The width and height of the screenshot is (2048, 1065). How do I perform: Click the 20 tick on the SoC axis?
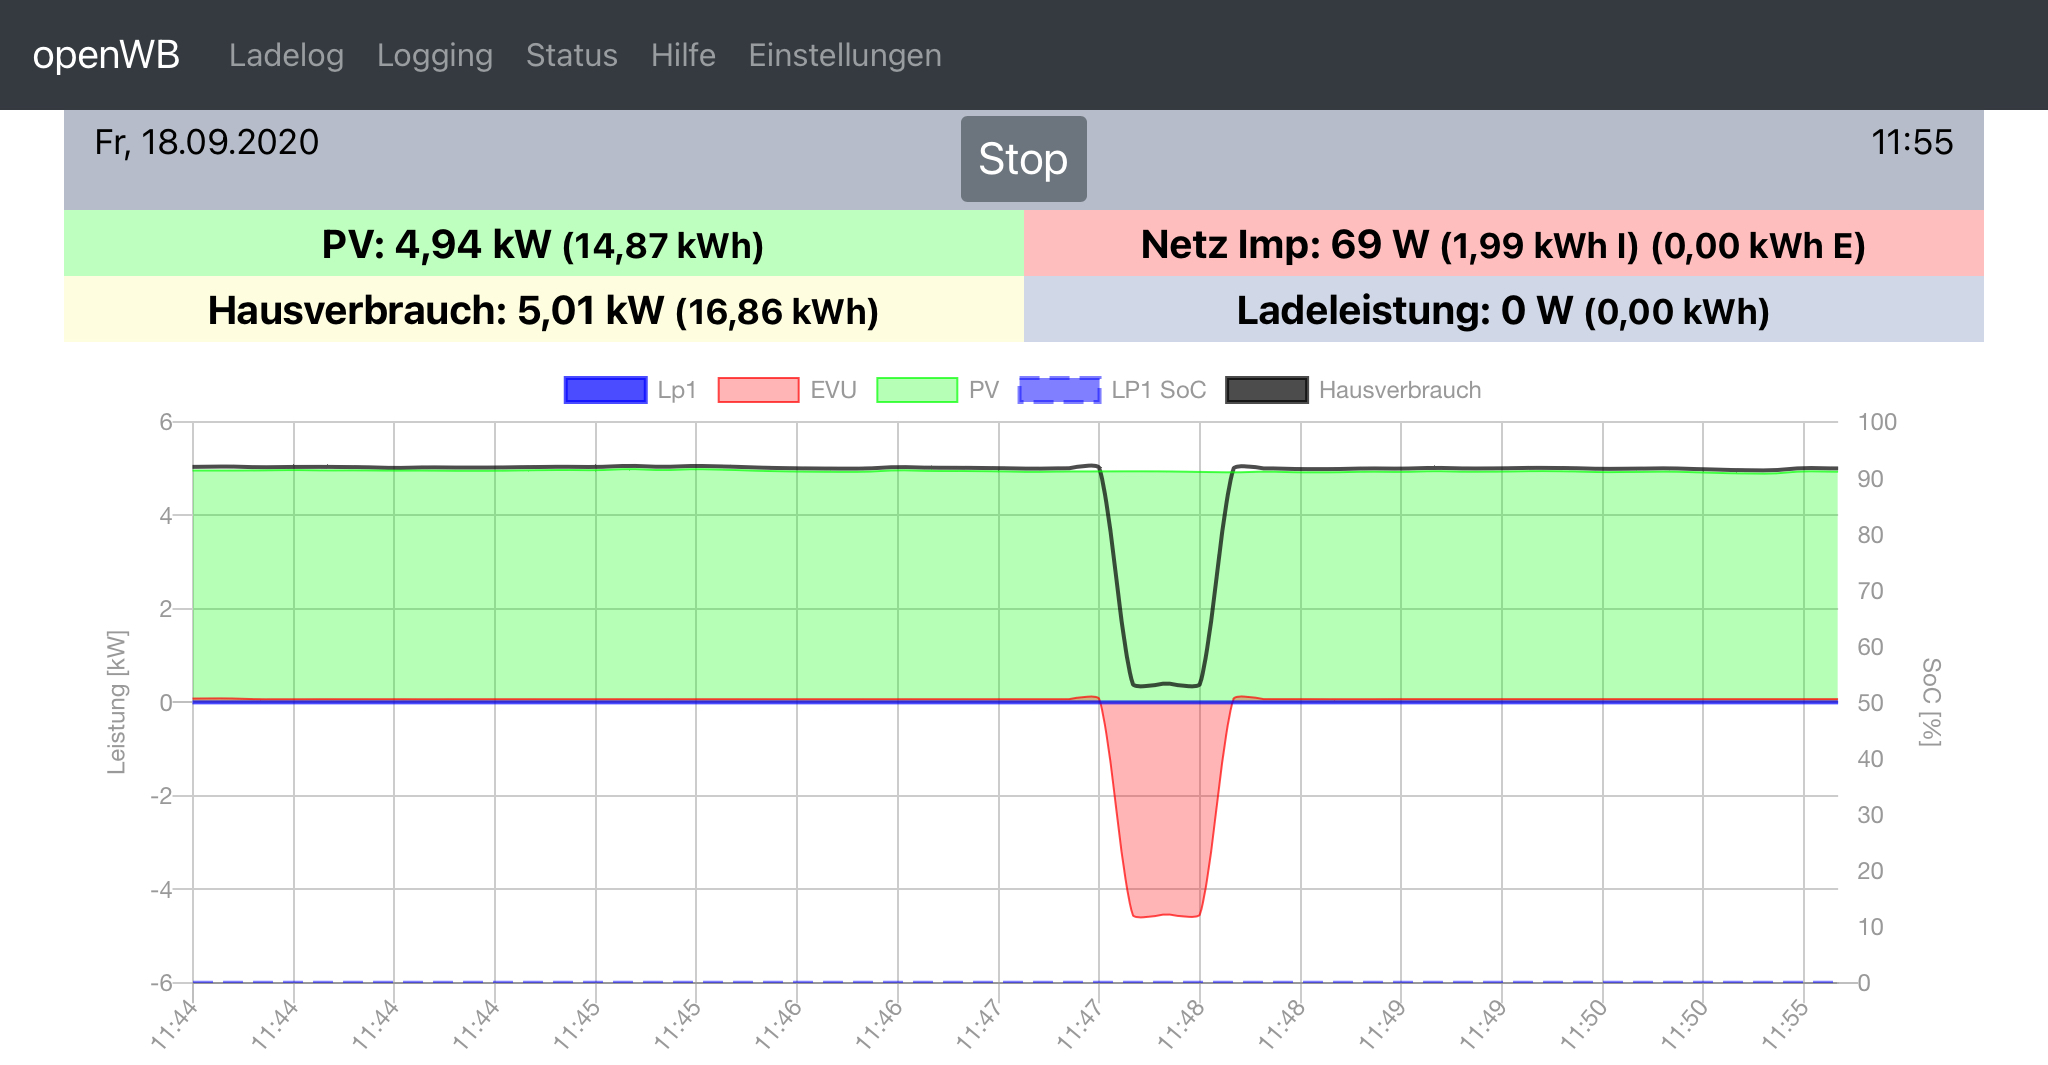click(1871, 871)
